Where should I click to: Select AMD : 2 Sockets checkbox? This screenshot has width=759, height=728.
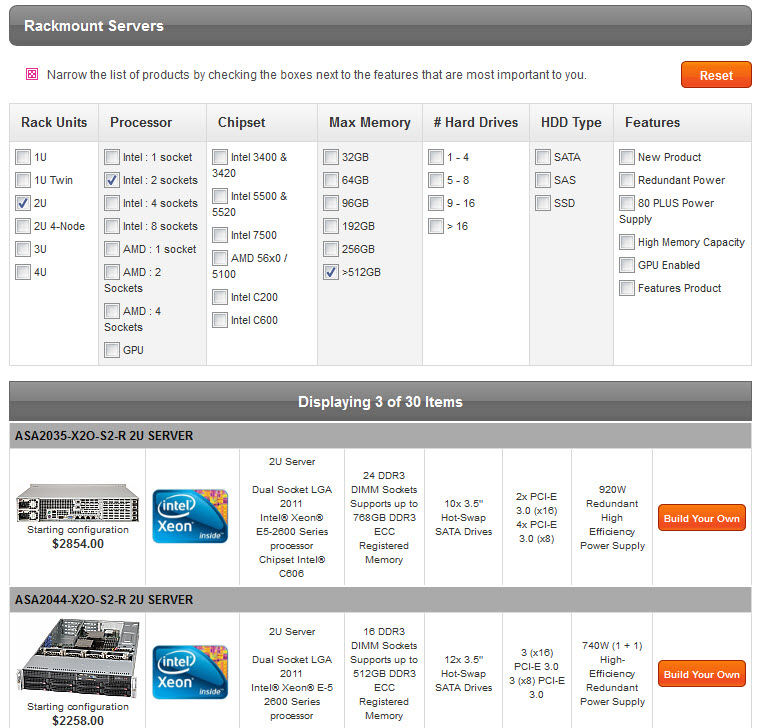(112, 272)
